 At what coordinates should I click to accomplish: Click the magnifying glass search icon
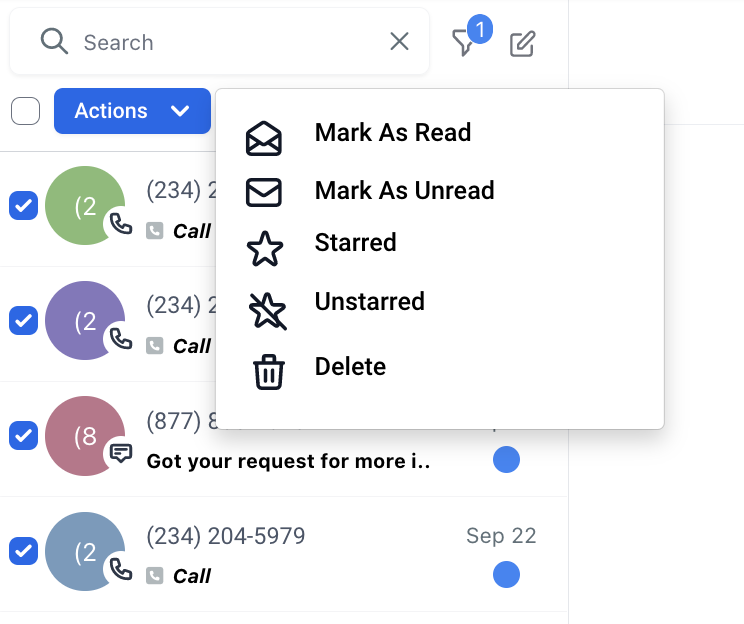pyautogui.click(x=54, y=41)
